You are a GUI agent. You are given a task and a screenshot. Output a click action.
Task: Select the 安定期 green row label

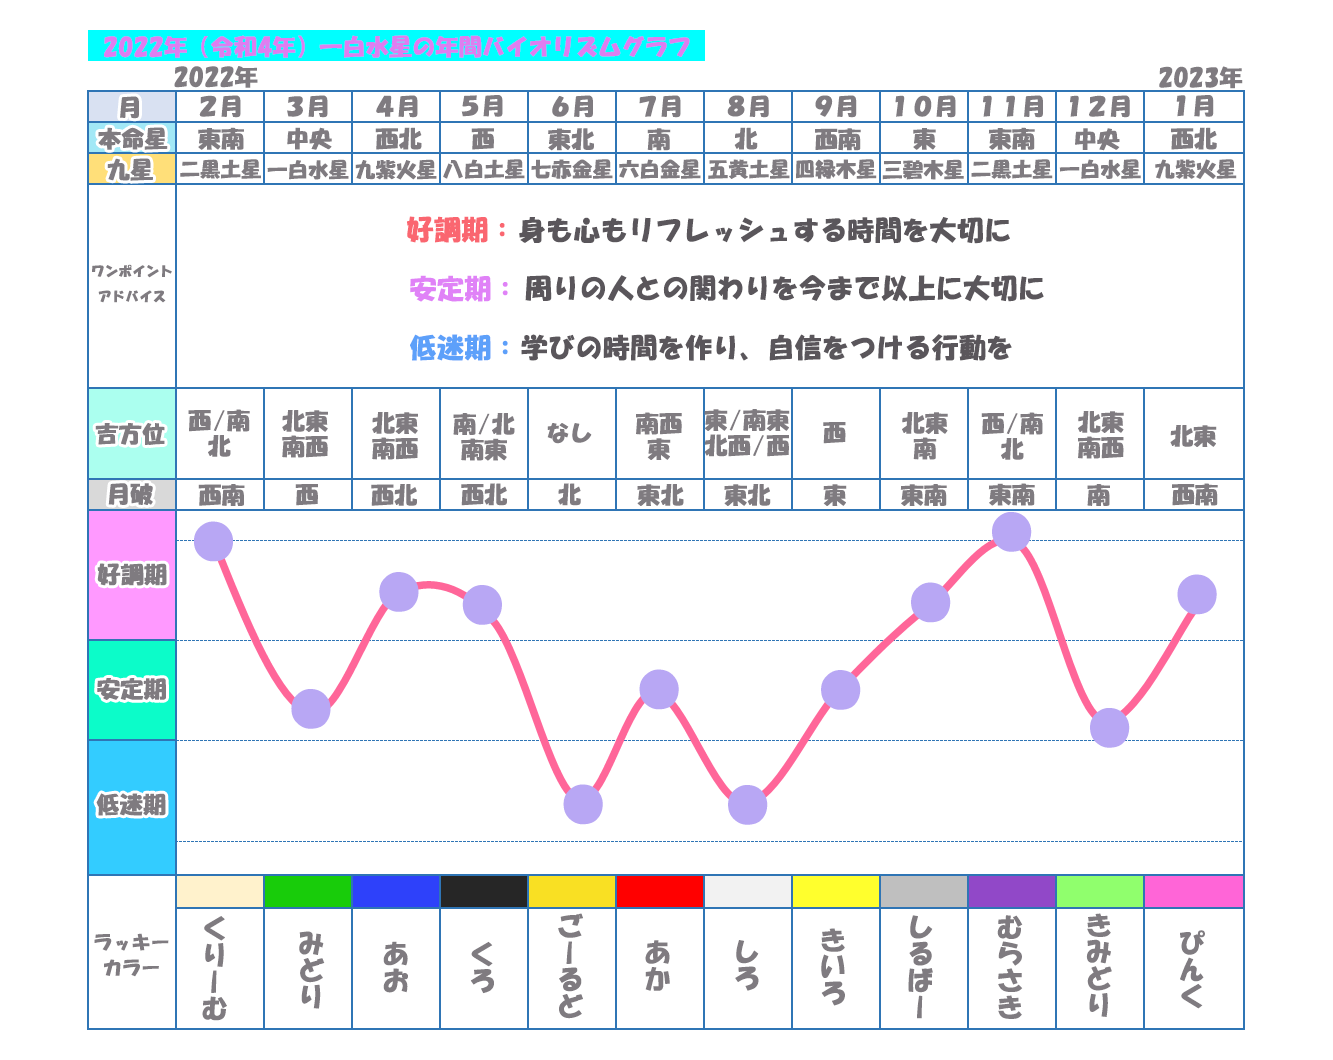(132, 690)
